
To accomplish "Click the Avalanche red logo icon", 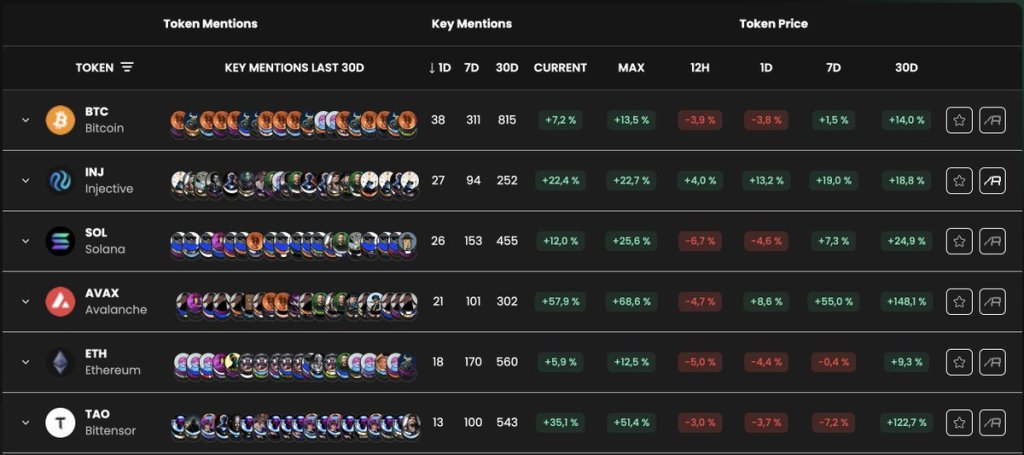I will (60, 302).
